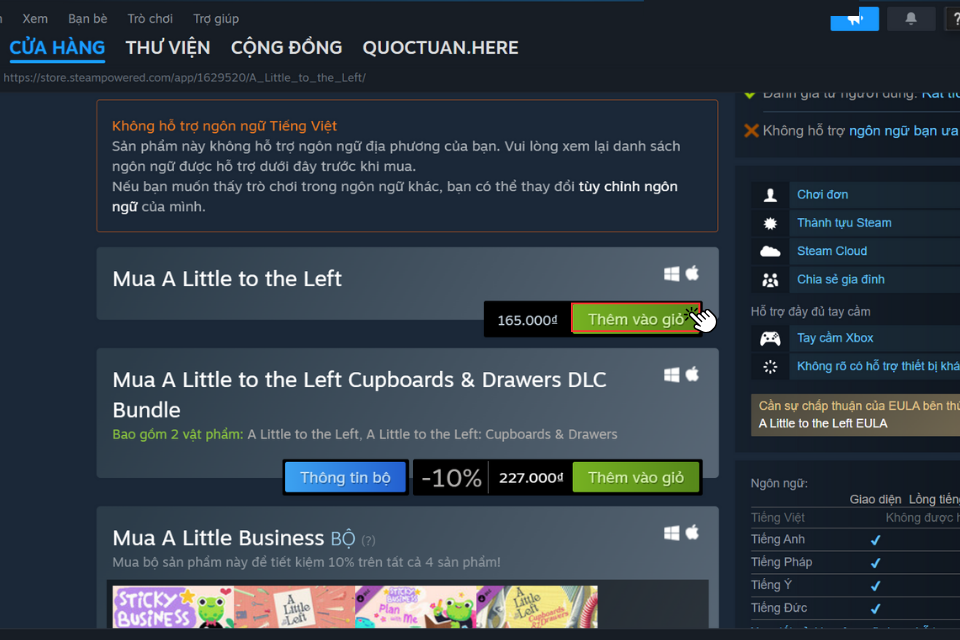
Task: Open the Trợ giúp menu
Action: click(216, 19)
